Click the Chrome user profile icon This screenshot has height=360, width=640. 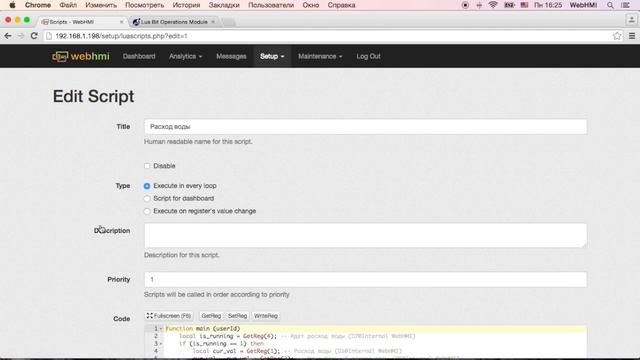[x=631, y=20]
